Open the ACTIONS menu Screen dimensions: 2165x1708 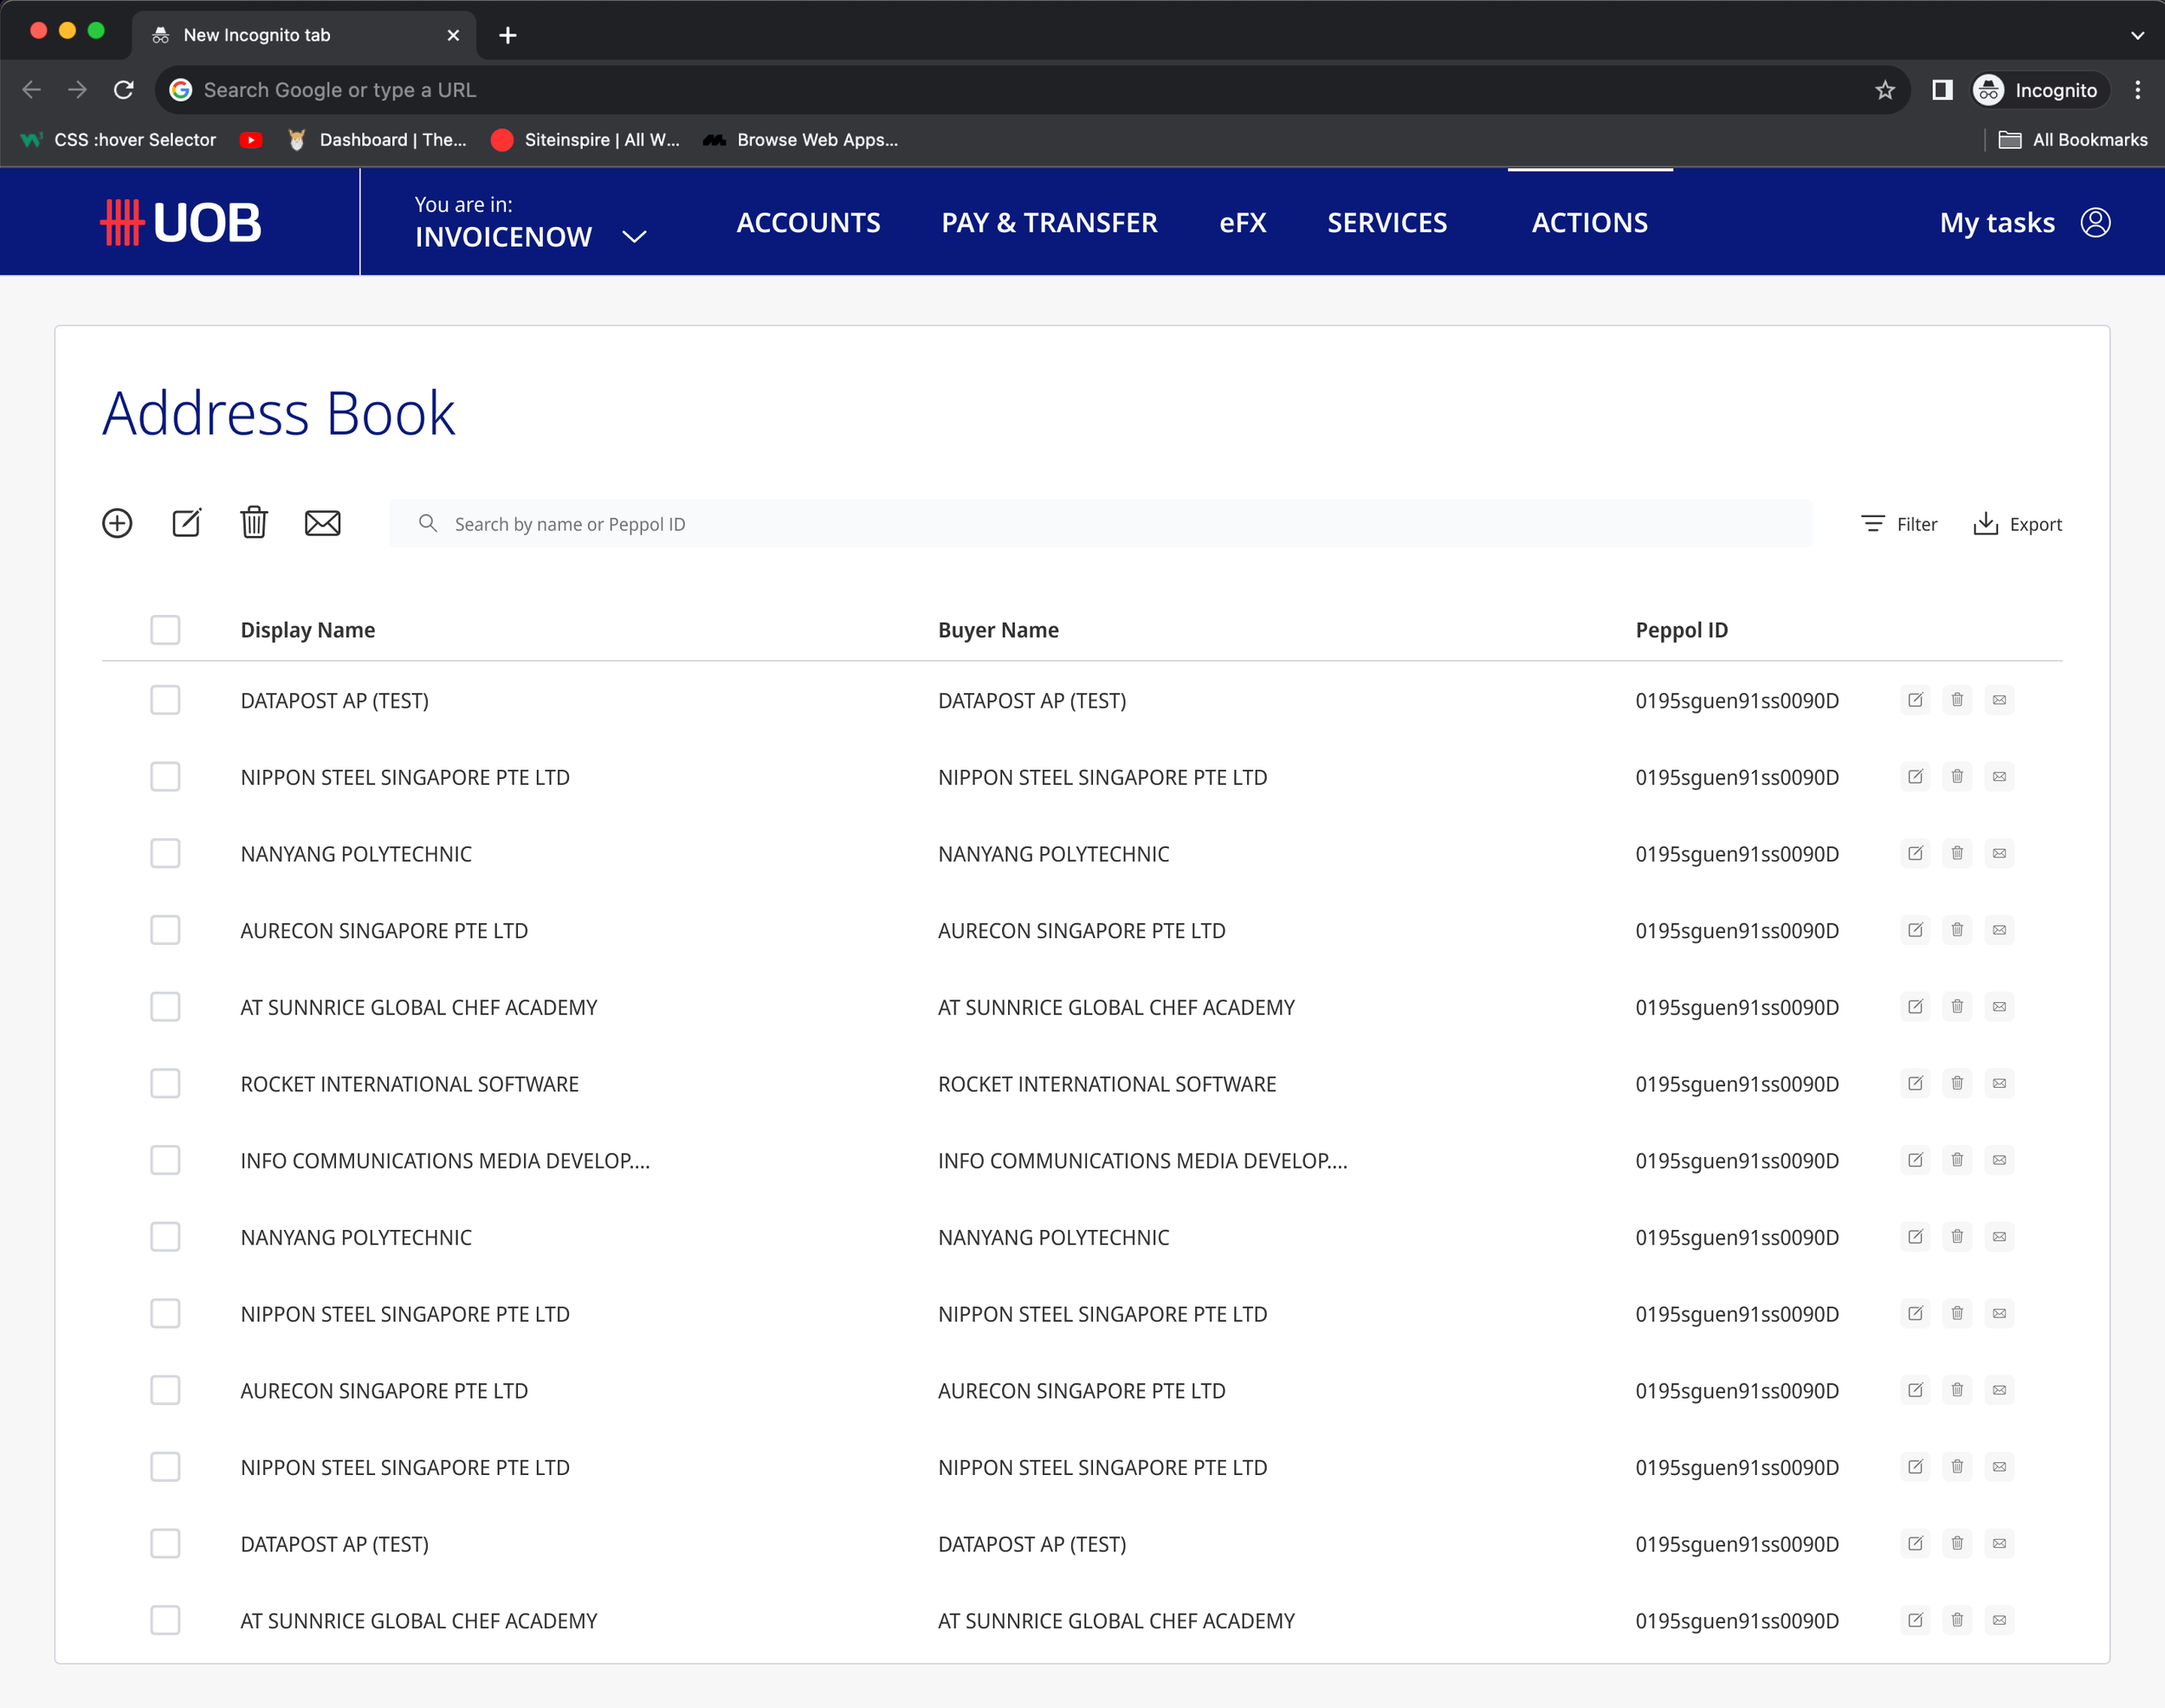click(1589, 222)
